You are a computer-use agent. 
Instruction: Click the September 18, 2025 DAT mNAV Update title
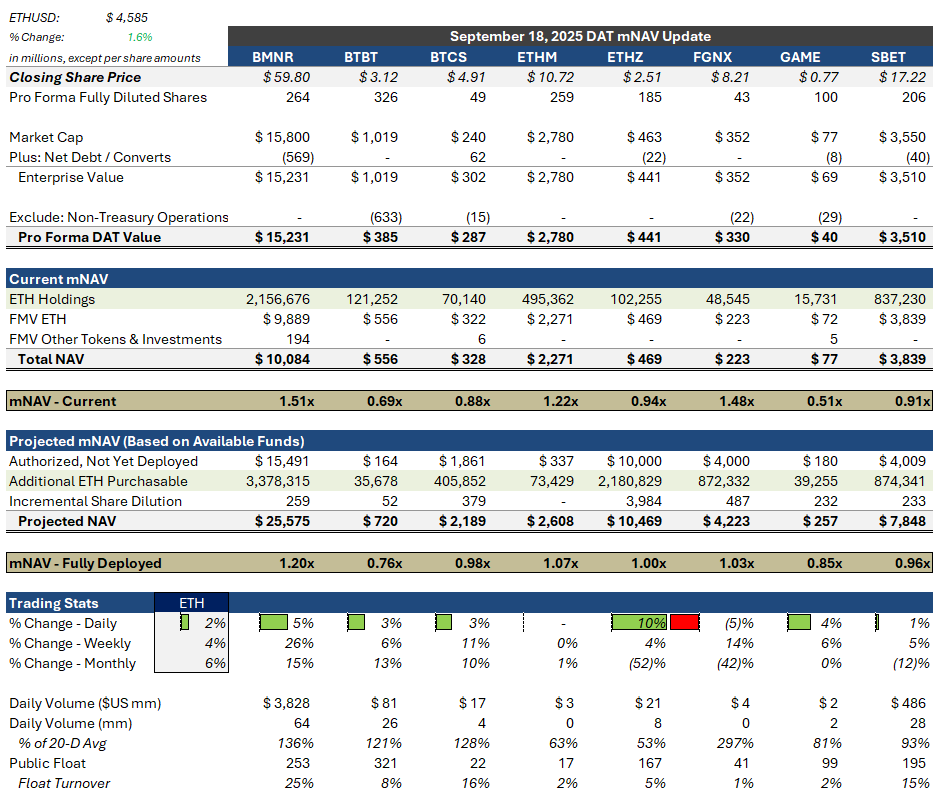point(580,36)
